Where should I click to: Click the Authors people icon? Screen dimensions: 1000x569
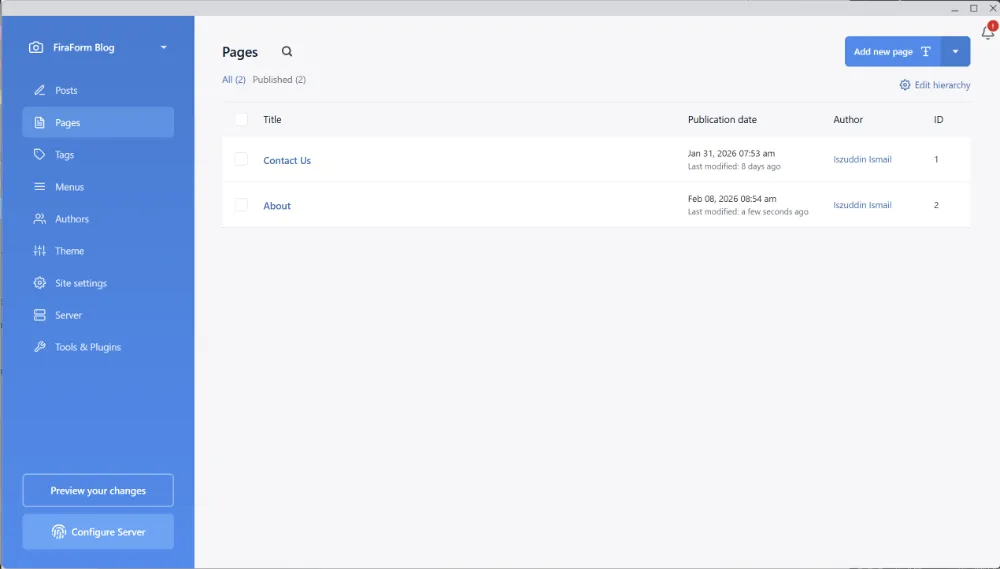40,219
